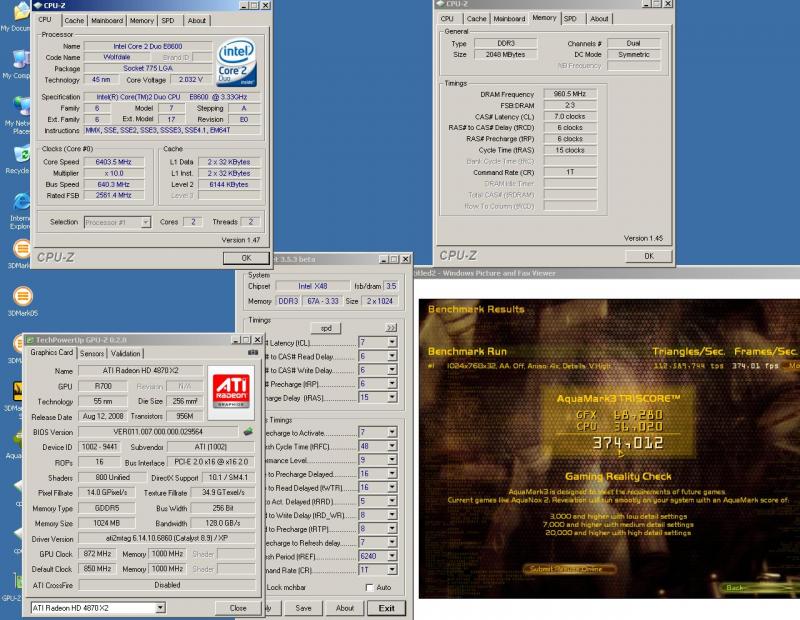Image resolution: width=800 pixels, height=620 pixels.
Task: Open SPD tab in left CPU-Z
Action: [x=168, y=20]
